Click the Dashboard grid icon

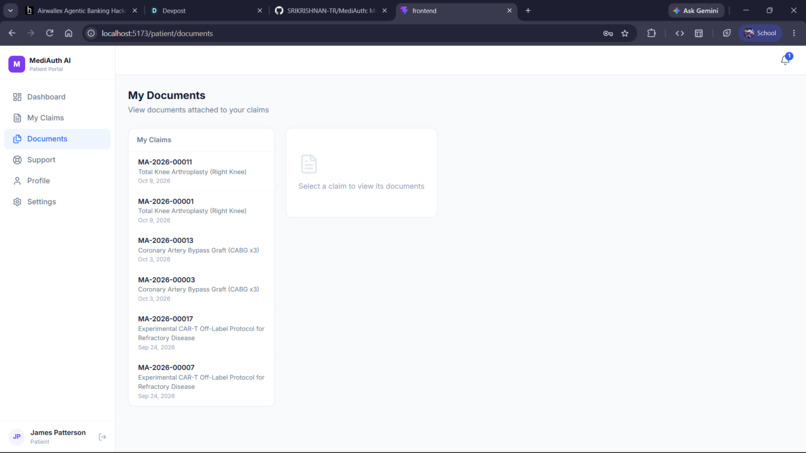tap(17, 97)
